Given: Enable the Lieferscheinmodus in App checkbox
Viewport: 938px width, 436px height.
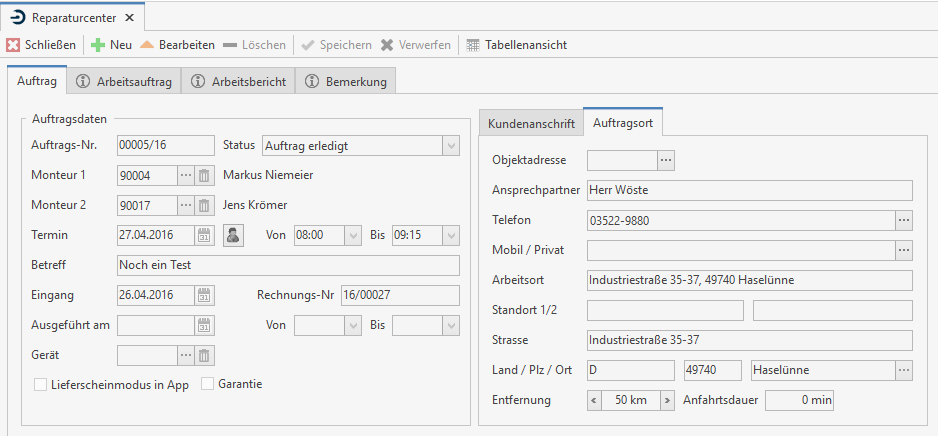Looking at the screenshot, I should [x=41, y=384].
